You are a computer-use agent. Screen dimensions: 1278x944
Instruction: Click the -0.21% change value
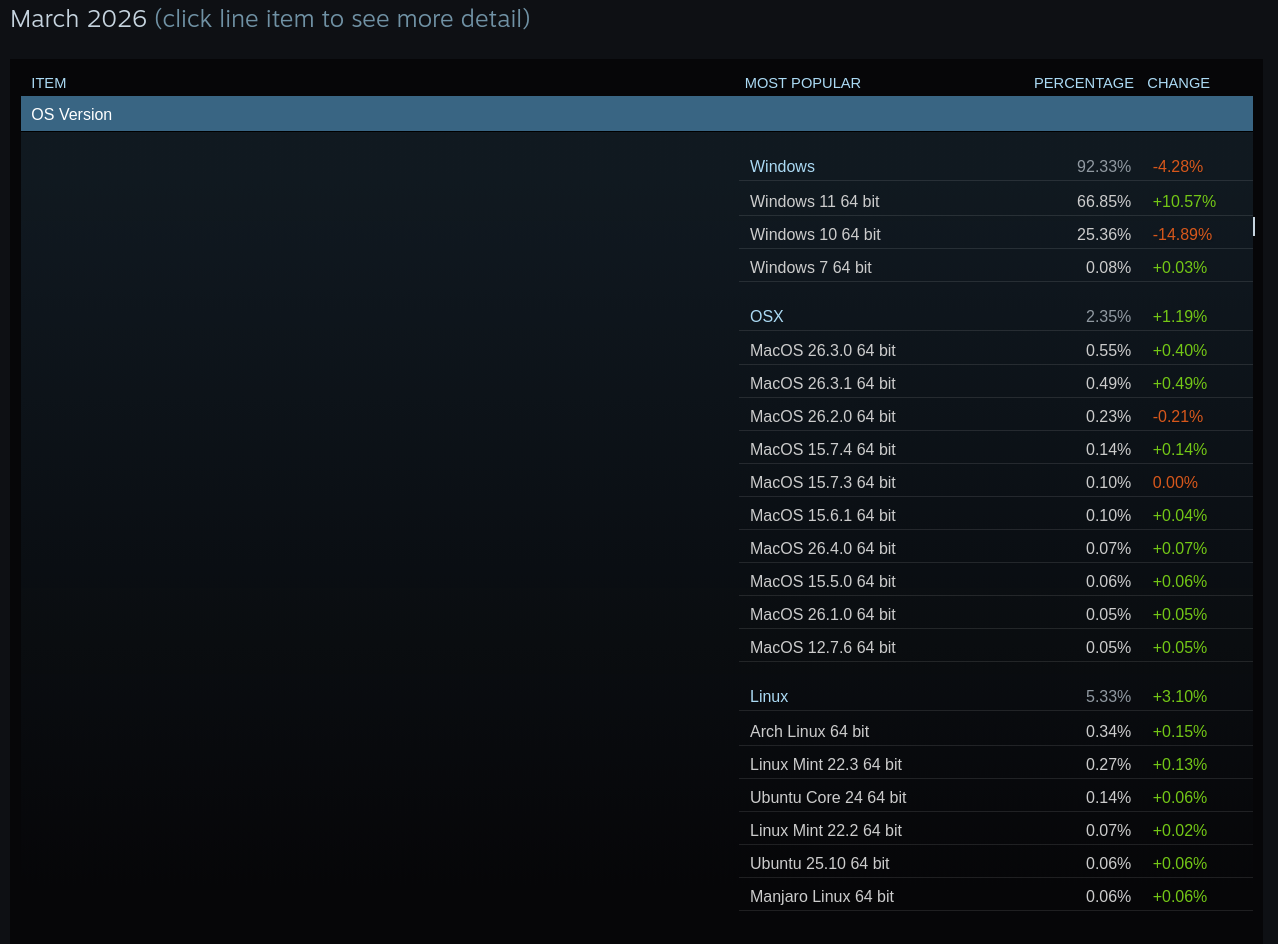(1178, 416)
